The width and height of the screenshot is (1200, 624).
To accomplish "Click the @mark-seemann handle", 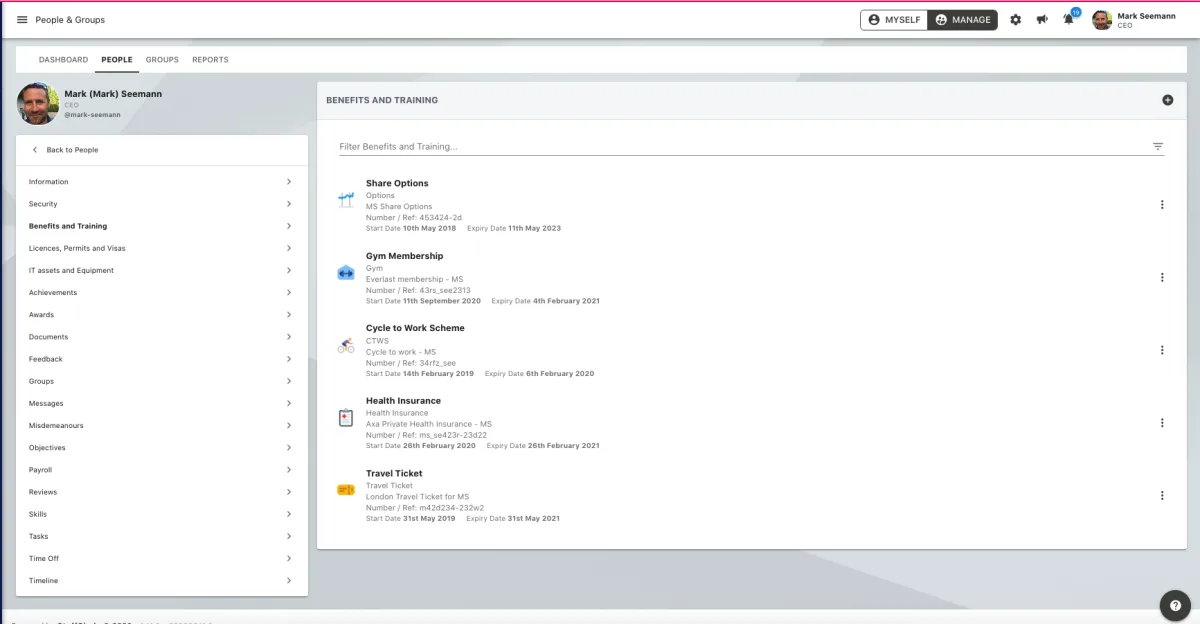I will click(93, 115).
